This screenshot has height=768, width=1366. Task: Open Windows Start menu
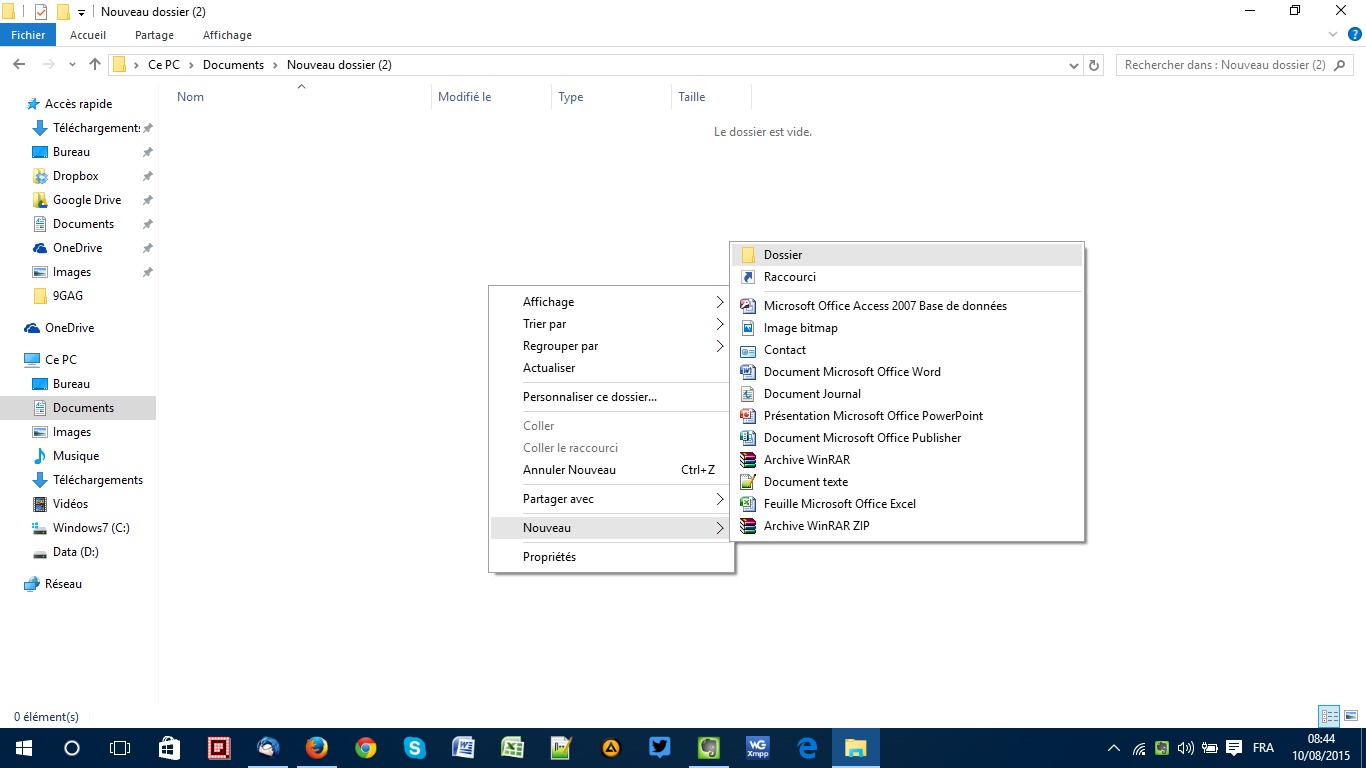(x=23, y=748)
